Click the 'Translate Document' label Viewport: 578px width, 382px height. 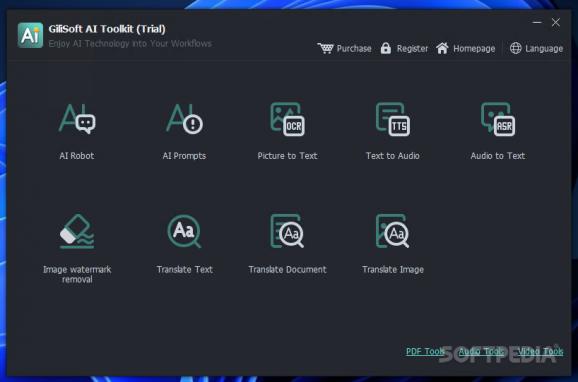(288, 270)
